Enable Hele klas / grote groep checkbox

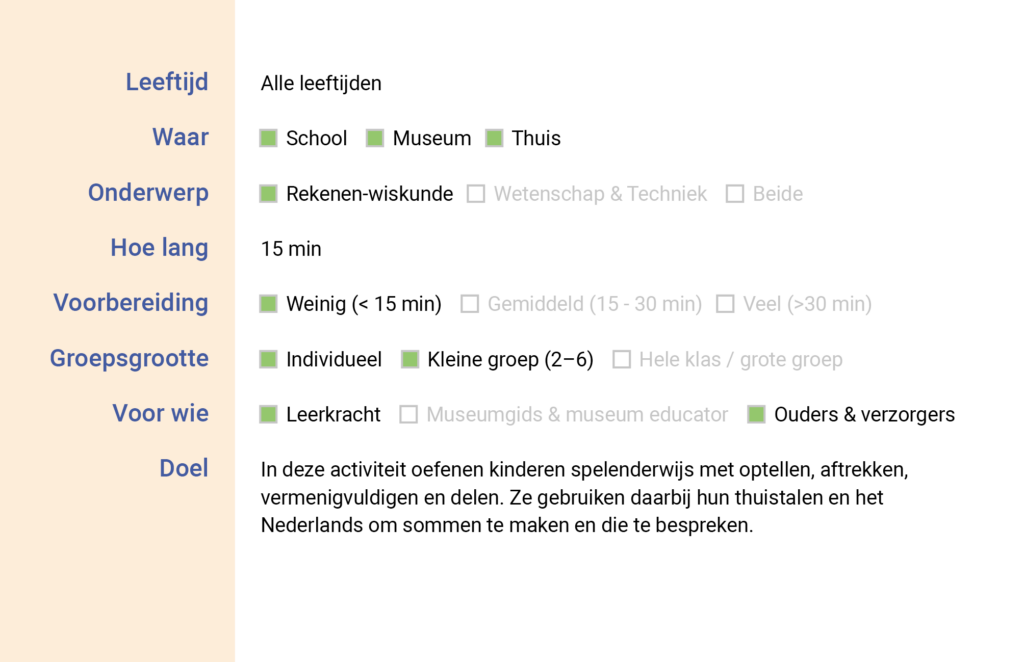[621, 359]
